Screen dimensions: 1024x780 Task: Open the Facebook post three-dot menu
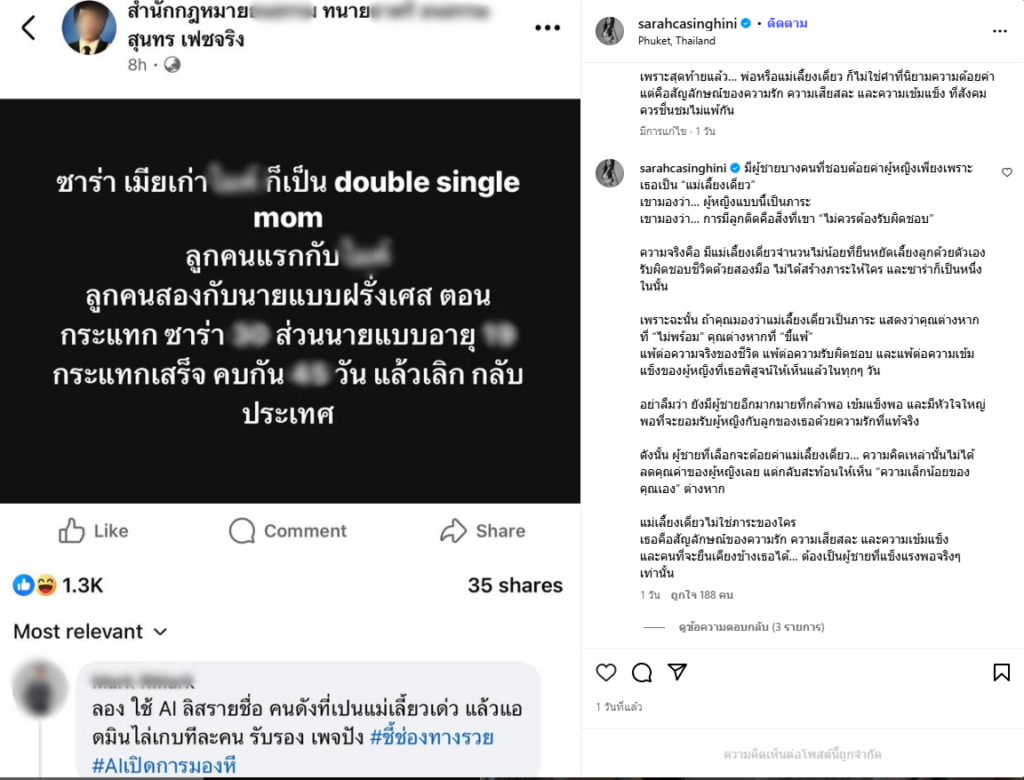tap(547, 27)
